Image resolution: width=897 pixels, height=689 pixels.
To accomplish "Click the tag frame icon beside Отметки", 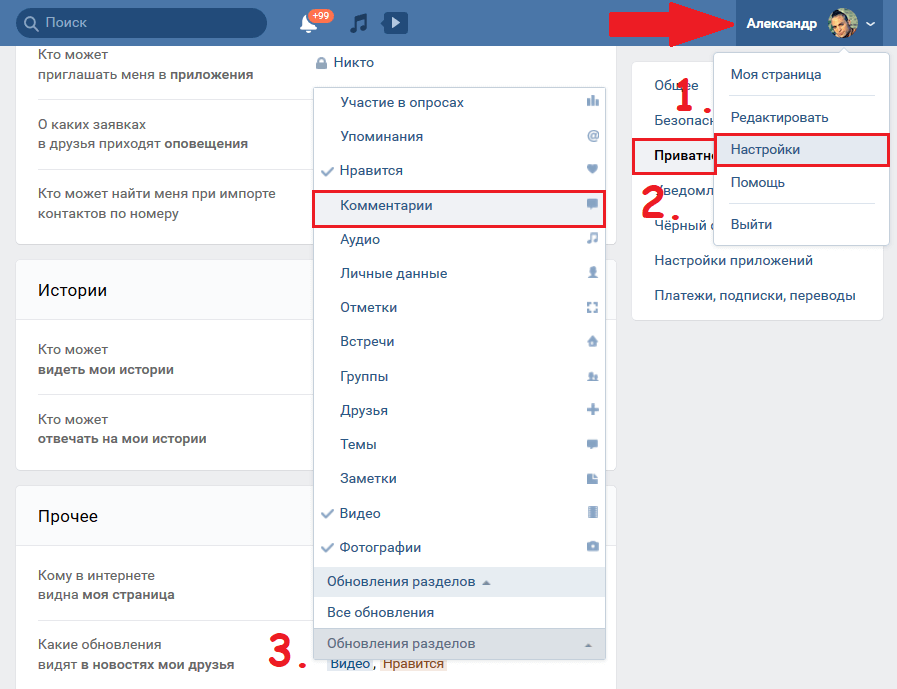I will coord(593,307).
